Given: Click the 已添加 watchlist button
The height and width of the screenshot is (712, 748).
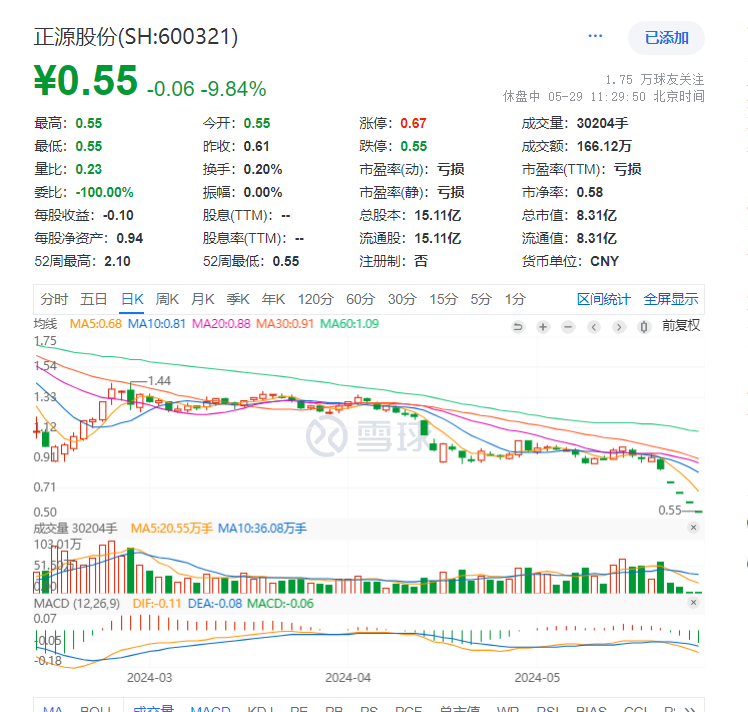Looking at the screenshot, I should coord(666,38).
